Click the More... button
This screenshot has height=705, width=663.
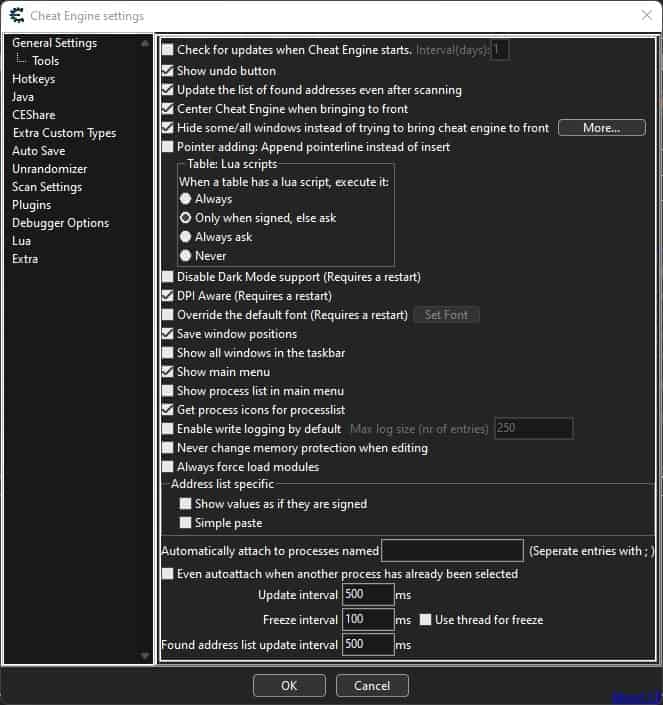(601, 128)
